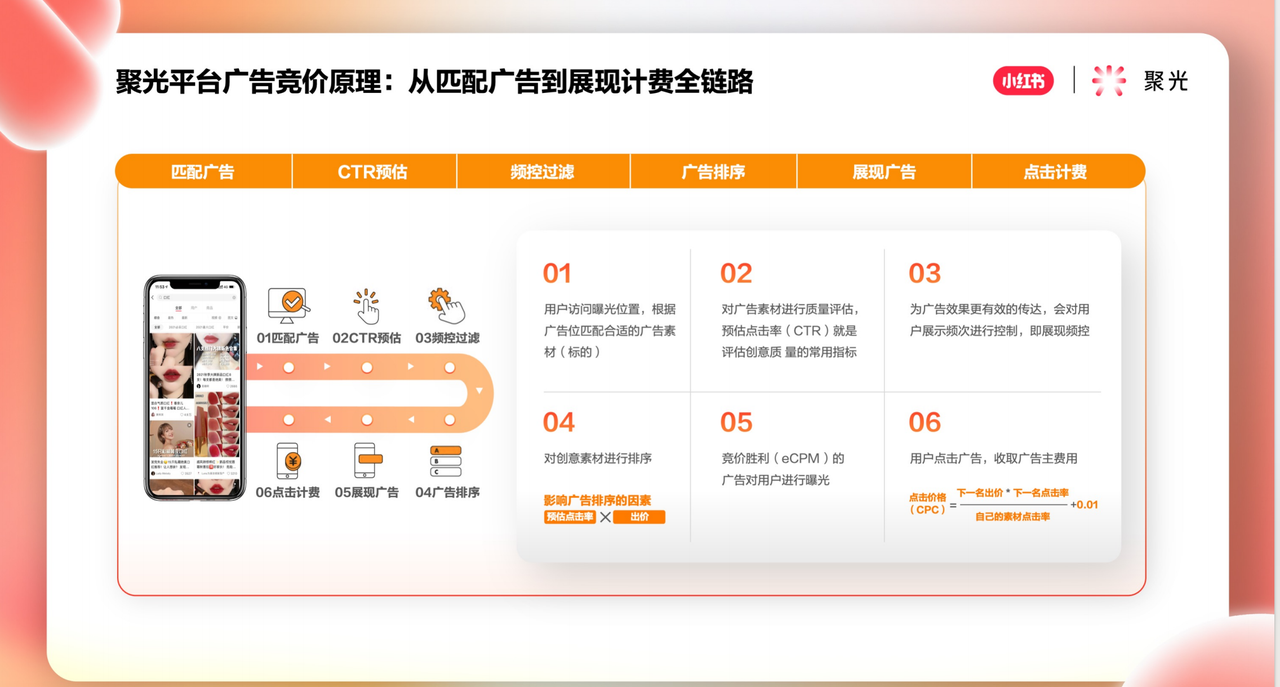Select the 展现广告 phone banner icon
Viewport: 1280px width, 687px height.
coord(367,461)
